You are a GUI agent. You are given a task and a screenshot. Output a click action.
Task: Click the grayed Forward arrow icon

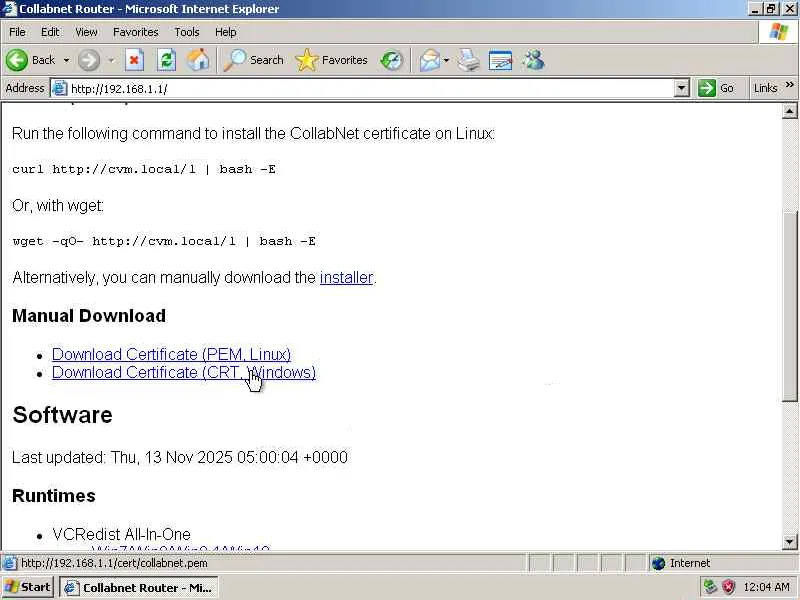(89, 60)
